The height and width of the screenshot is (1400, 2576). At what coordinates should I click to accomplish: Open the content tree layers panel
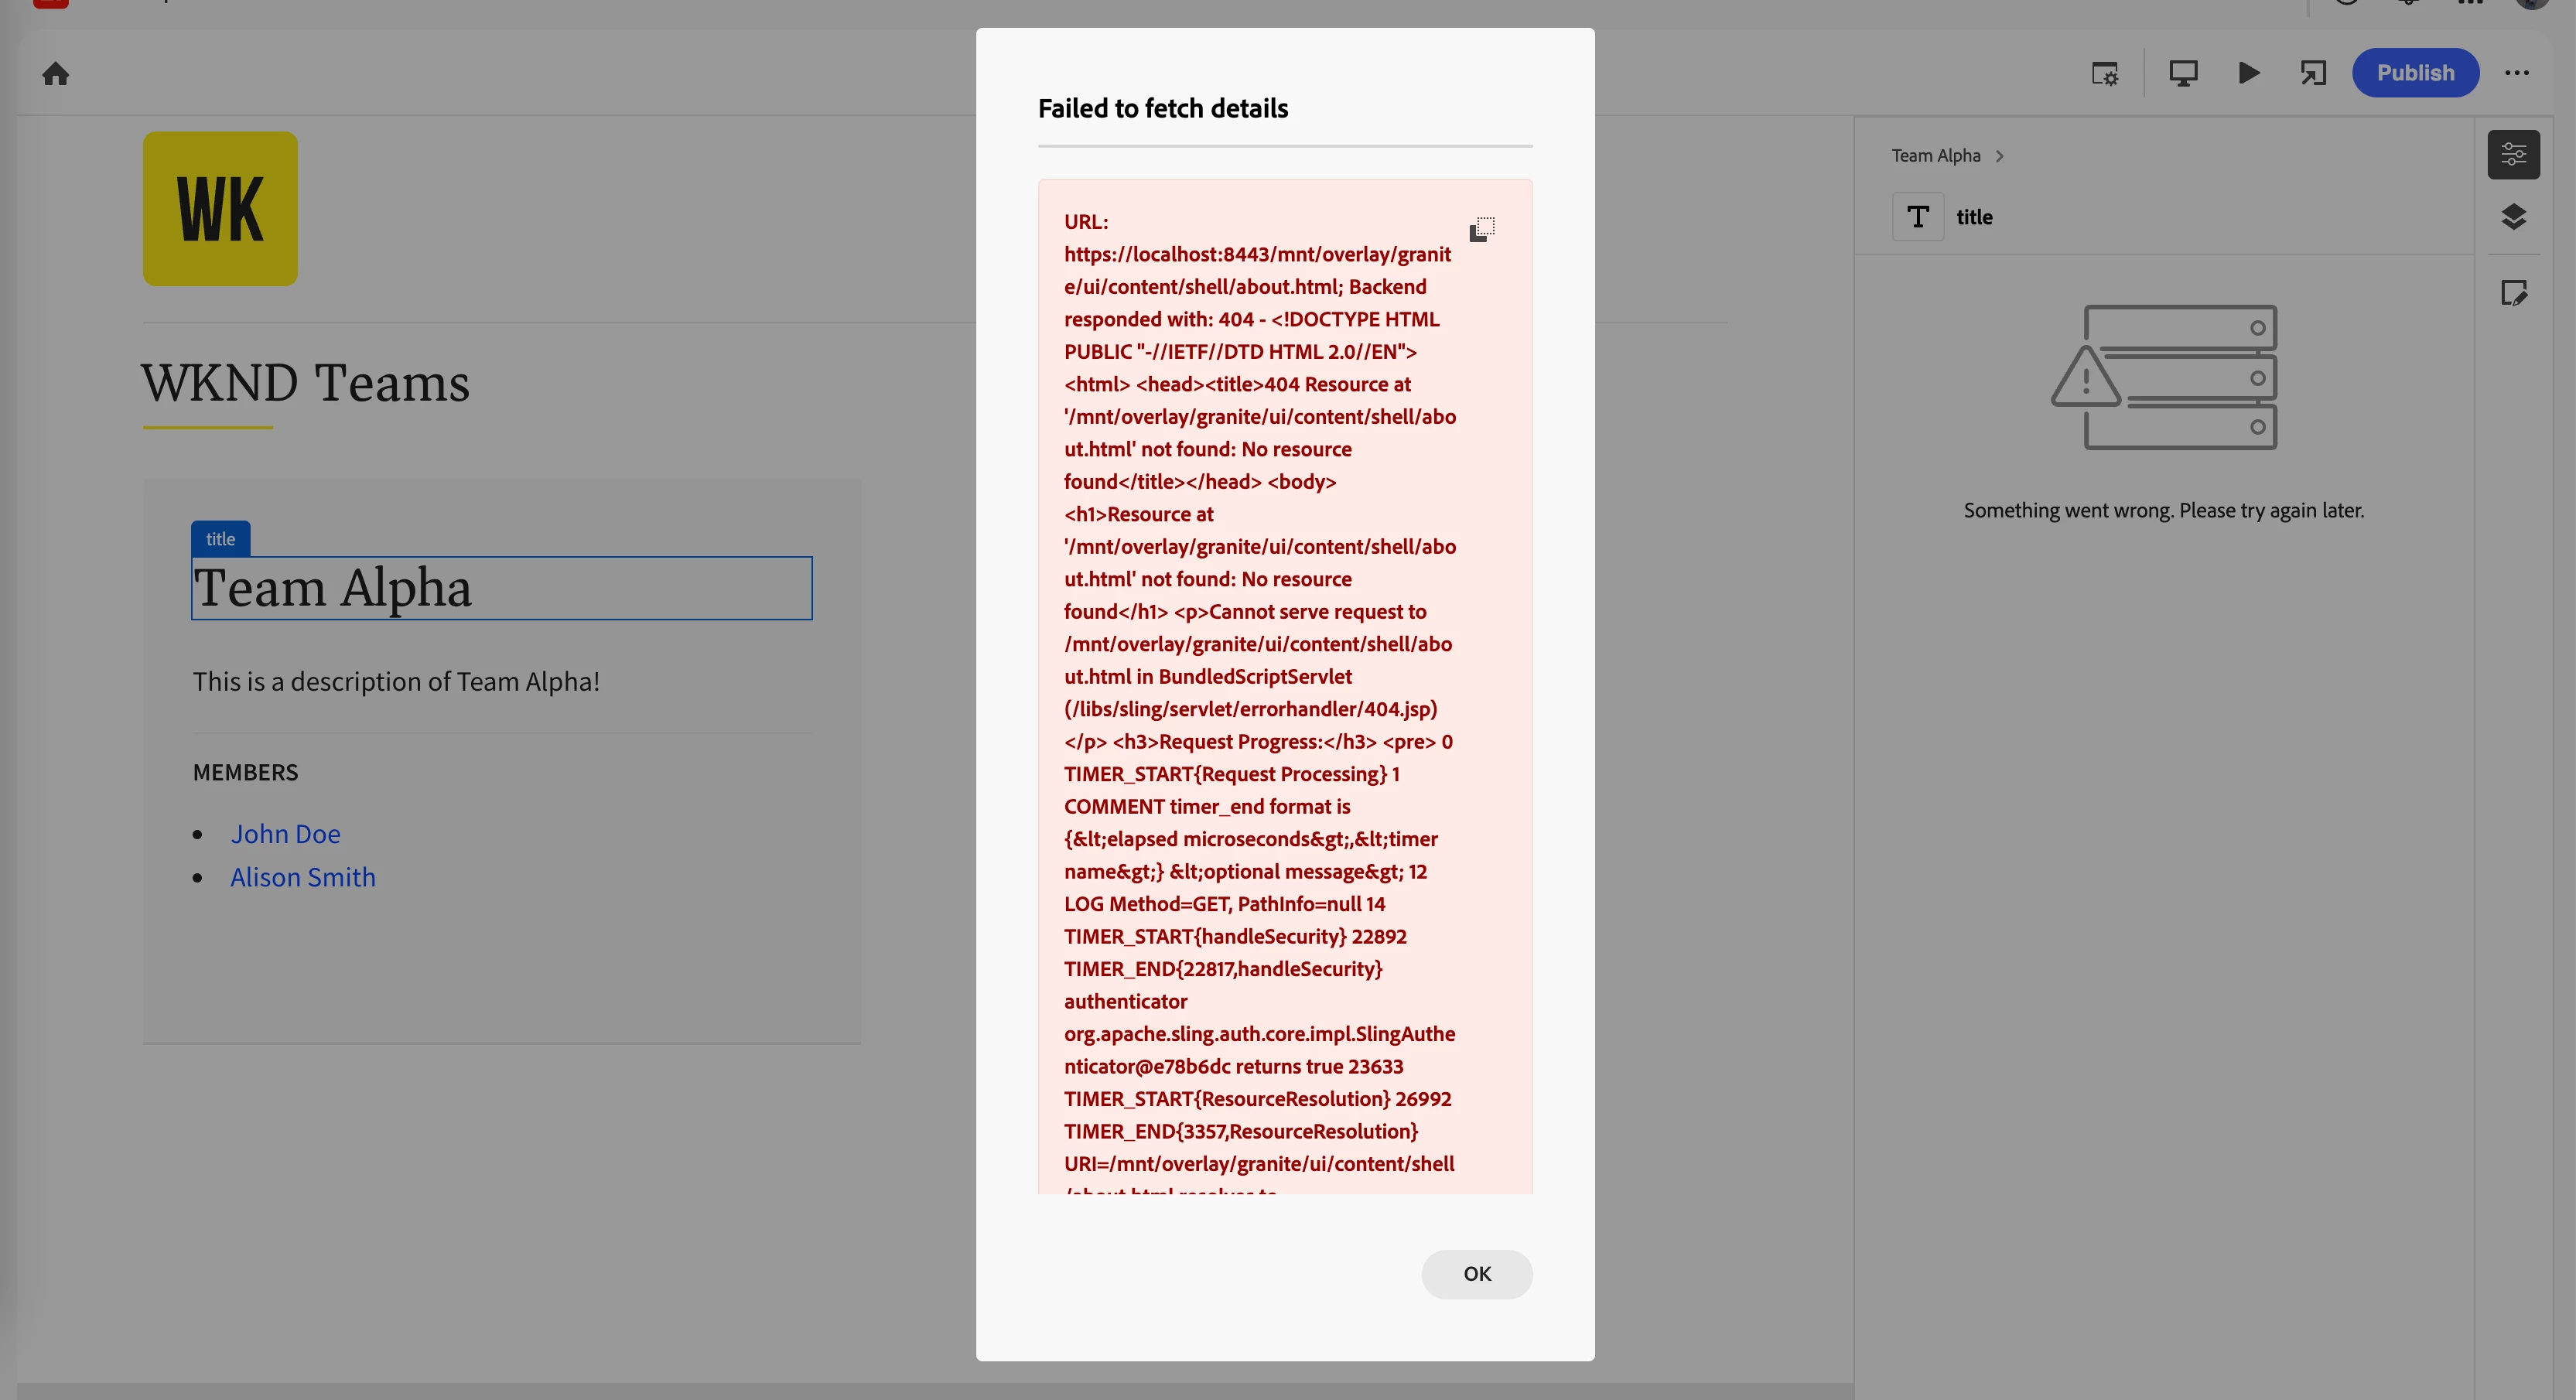2513,217
